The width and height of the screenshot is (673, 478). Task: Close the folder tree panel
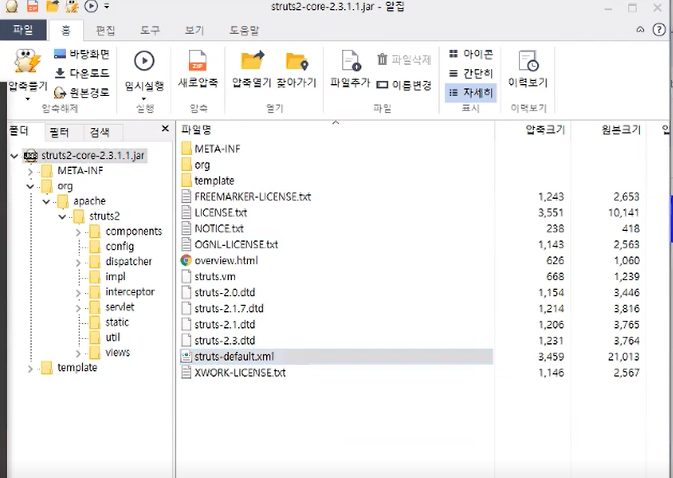point(165,128)
